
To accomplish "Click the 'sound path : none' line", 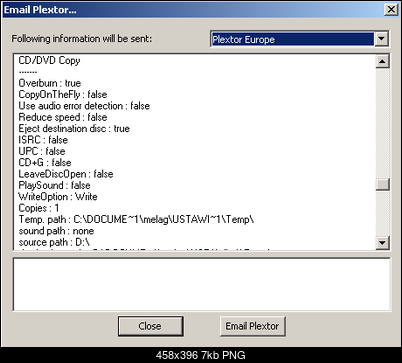I will (56, 231).
